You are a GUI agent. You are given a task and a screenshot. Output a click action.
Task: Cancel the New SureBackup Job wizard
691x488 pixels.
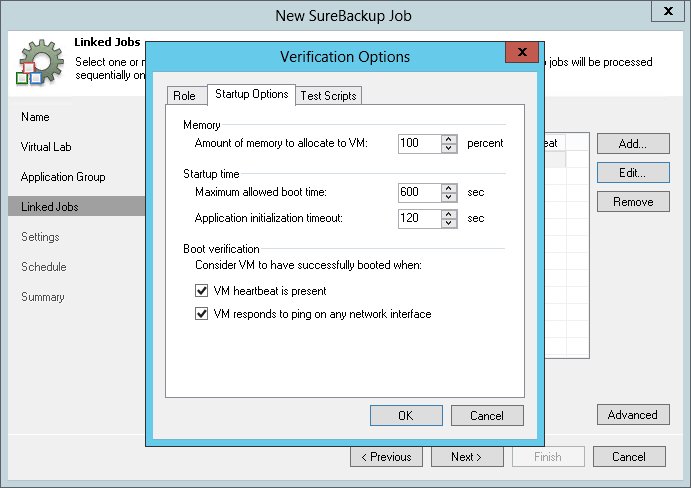pos(629,457)
